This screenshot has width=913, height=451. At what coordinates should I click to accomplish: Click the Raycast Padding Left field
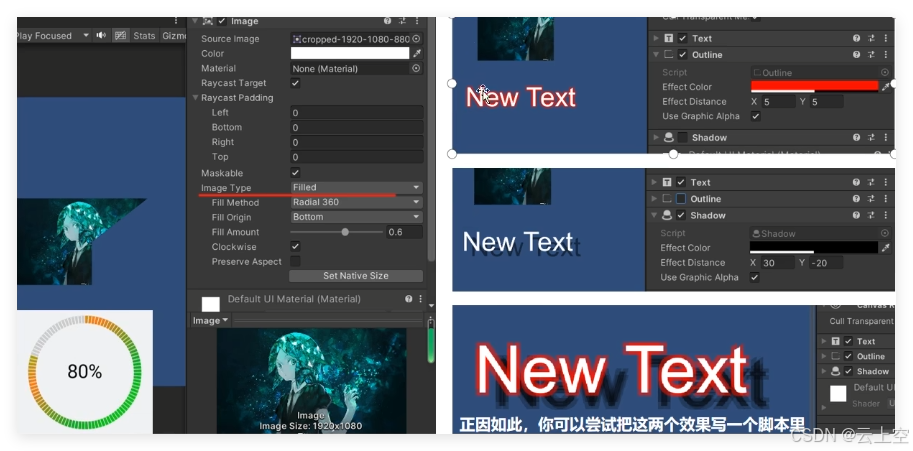point(356,112)
